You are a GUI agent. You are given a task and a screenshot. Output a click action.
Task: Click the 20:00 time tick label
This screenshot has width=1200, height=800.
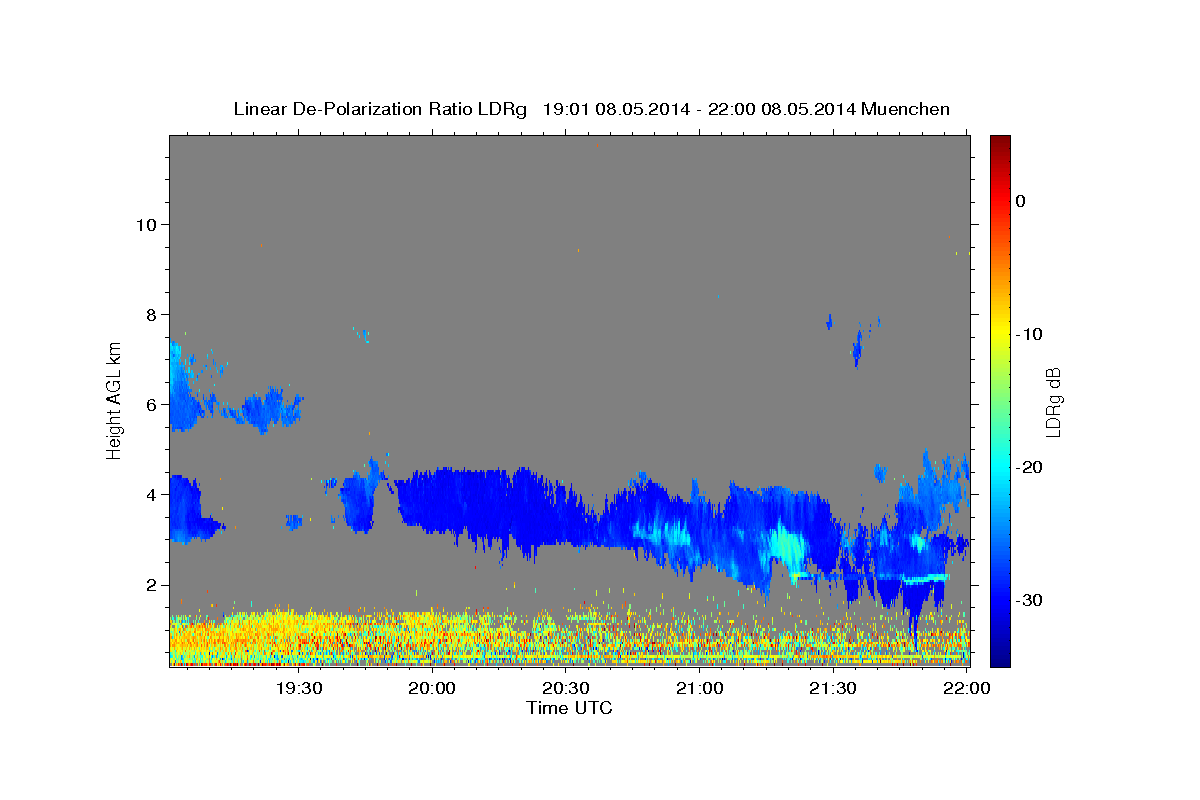point(432,688)
